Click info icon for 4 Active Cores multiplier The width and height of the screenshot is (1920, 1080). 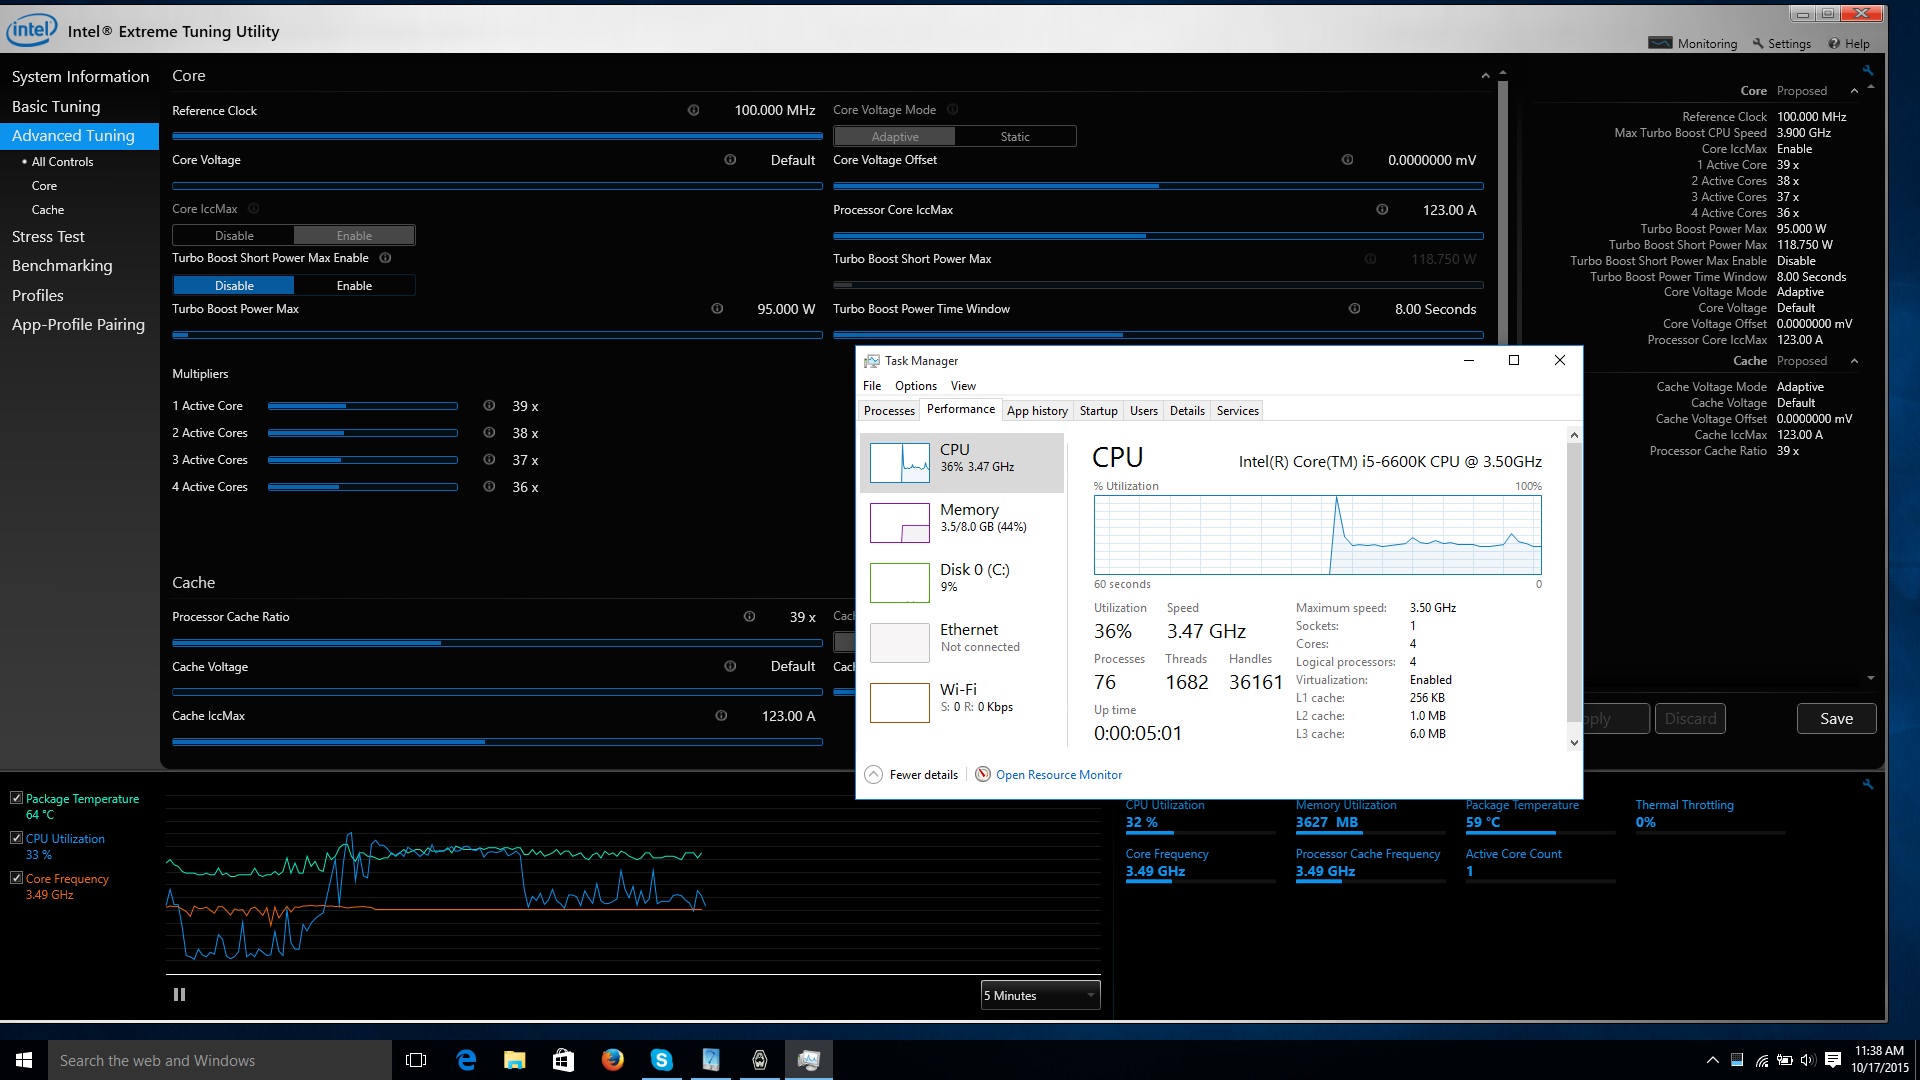tap(489, 487)
